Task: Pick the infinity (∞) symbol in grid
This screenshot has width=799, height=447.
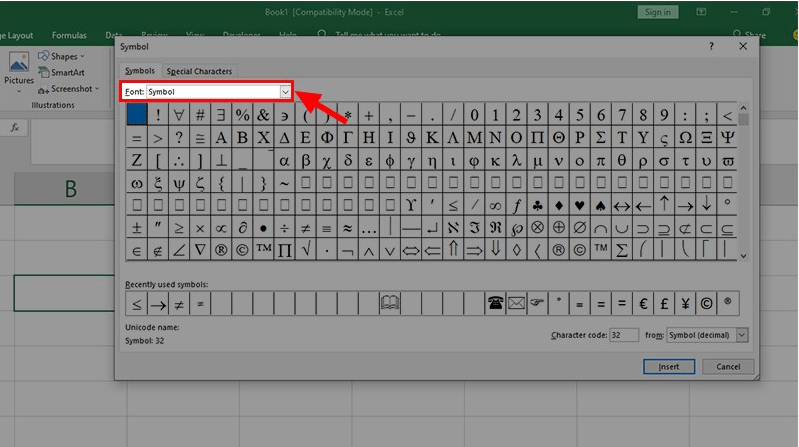Action: pyautogui.click(x=495, y=205)
